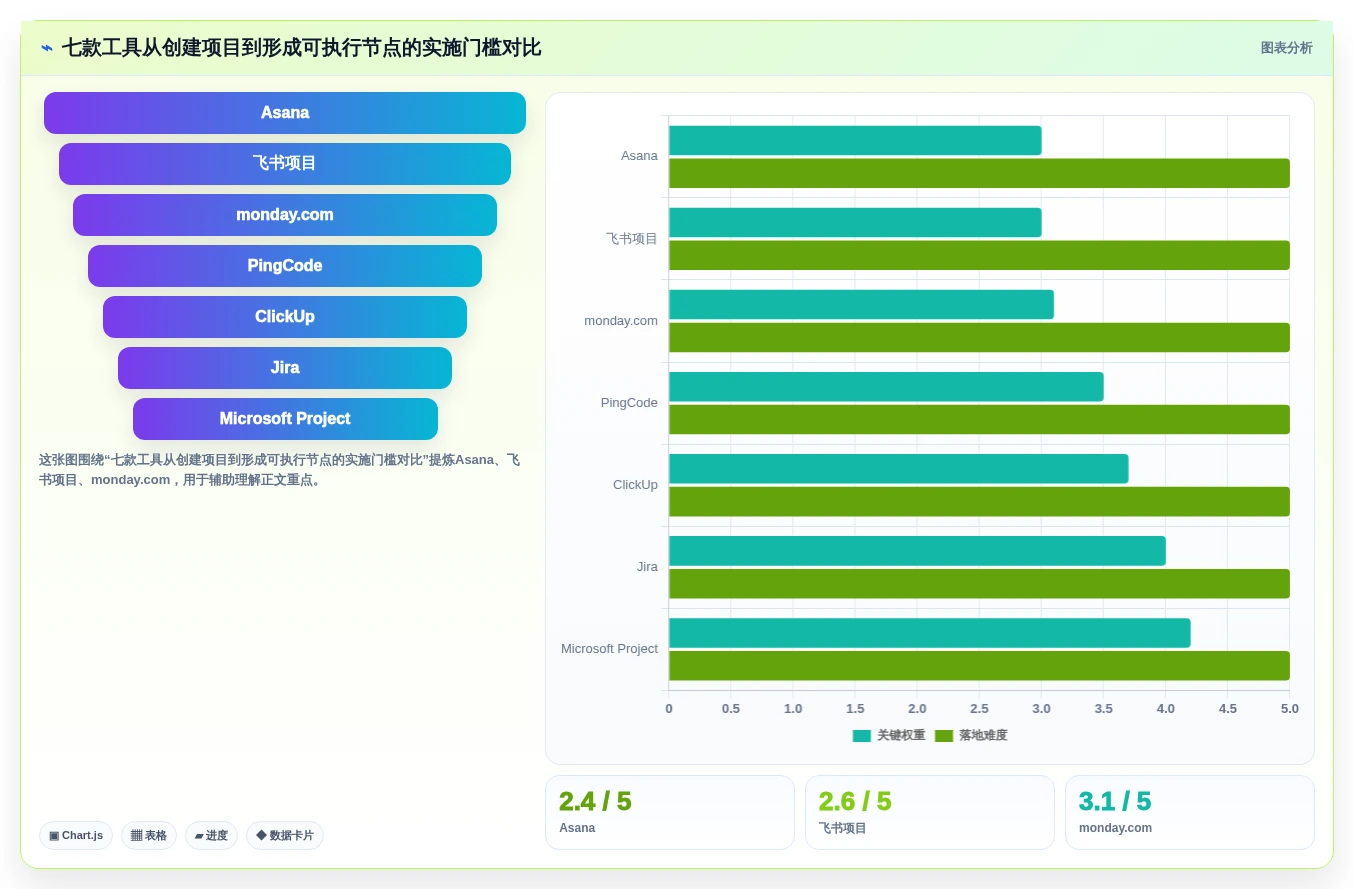The width and height of the screenshot is (1354, 889).
Task: Select the Jira funnel stage
Action: pos(285,368)
